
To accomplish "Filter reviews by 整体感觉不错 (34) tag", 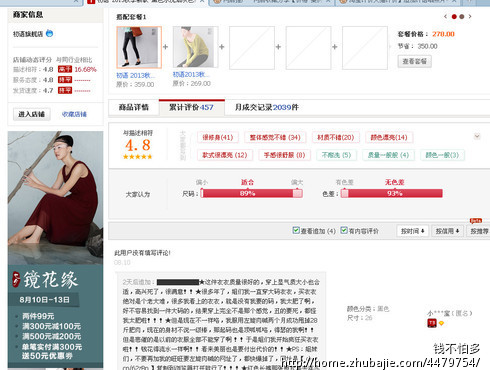I will 275,137.
